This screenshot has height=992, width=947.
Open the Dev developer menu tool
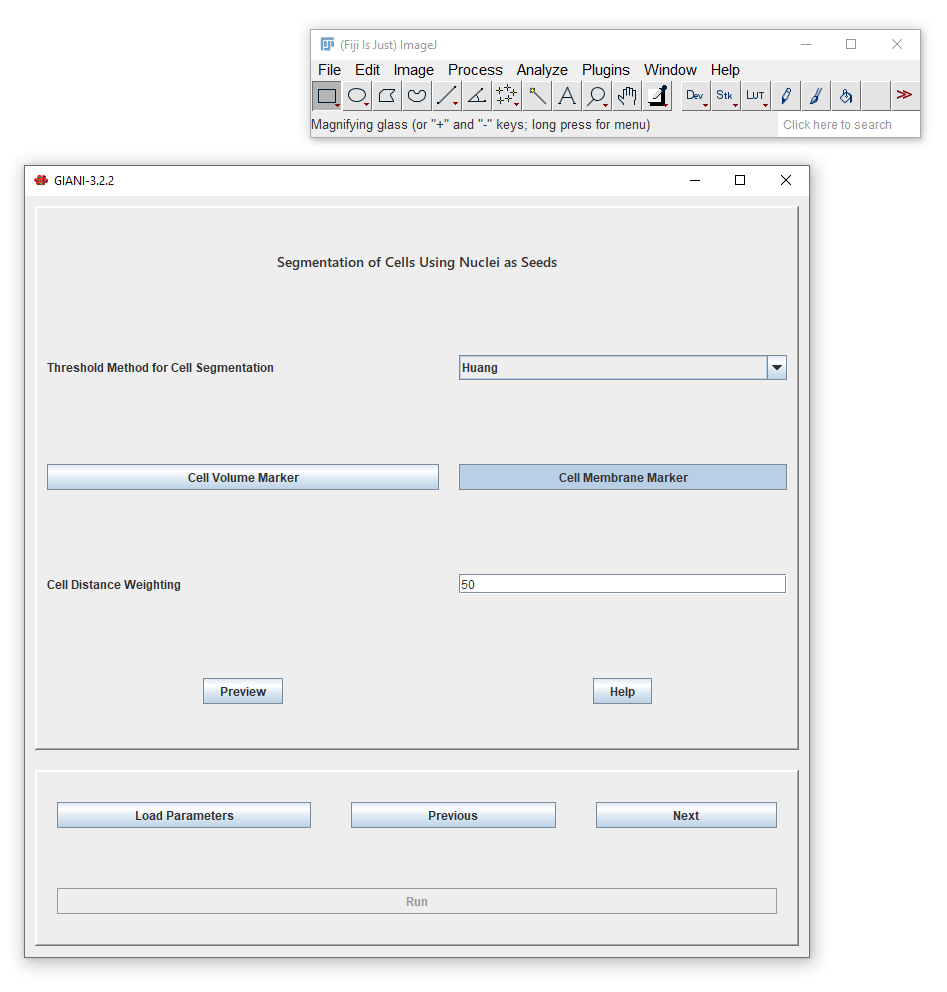click(x=695, y=96)
